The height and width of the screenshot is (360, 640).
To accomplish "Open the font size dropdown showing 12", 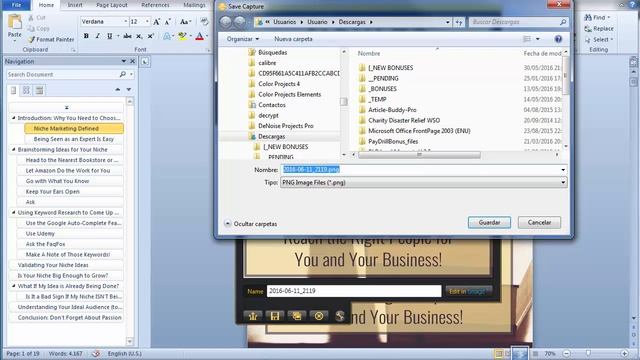I will pyautogui.click(x=147, y=22).
